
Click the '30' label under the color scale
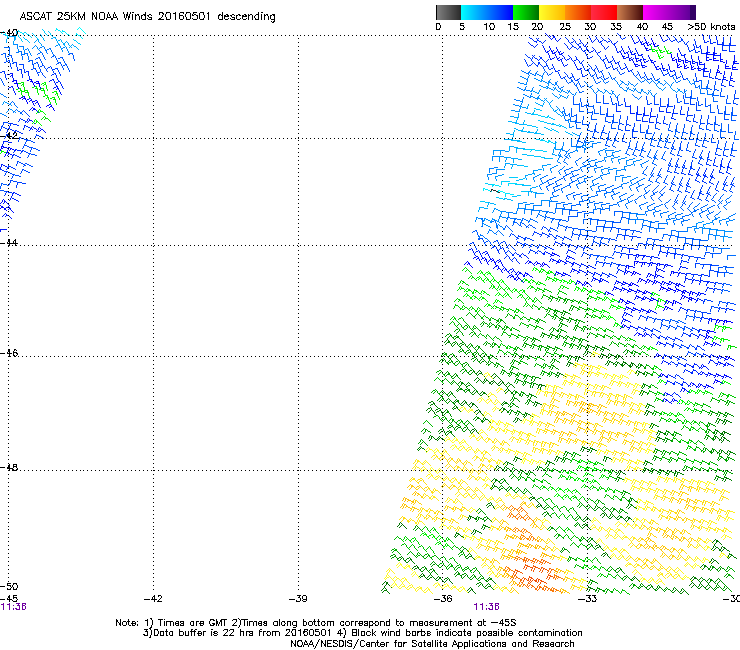590,27
